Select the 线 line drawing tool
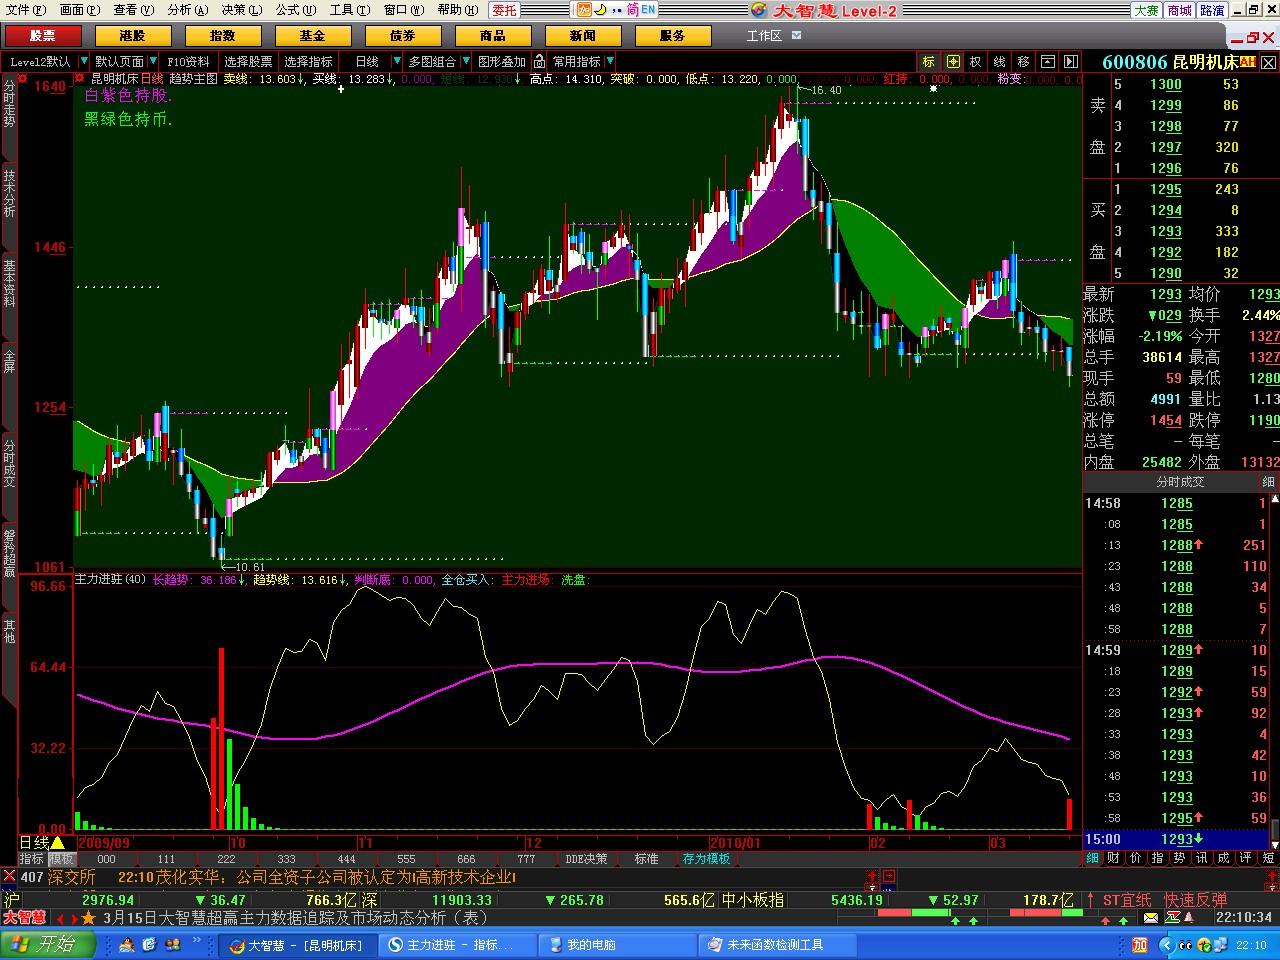Image resolution: width=1280 pixels, height=960 pixels. [x=999, y=61]
